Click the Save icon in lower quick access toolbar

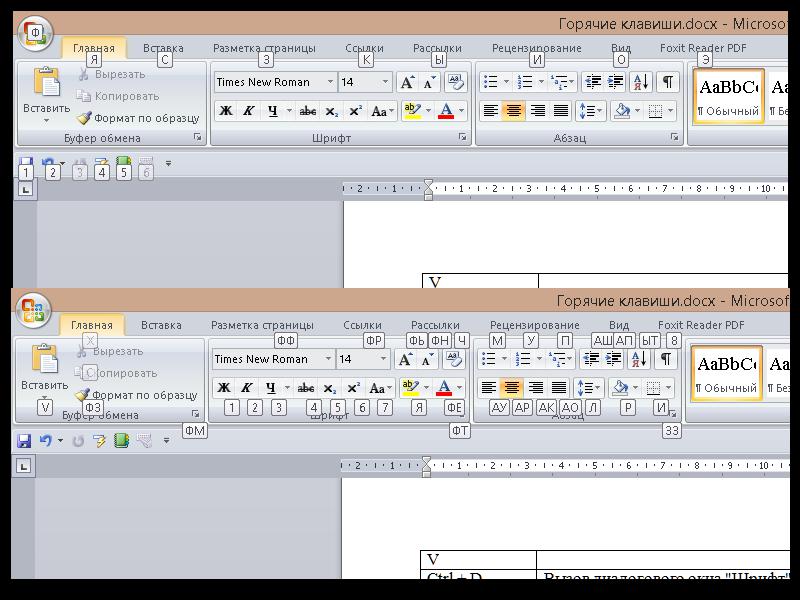tap(23, 440)
